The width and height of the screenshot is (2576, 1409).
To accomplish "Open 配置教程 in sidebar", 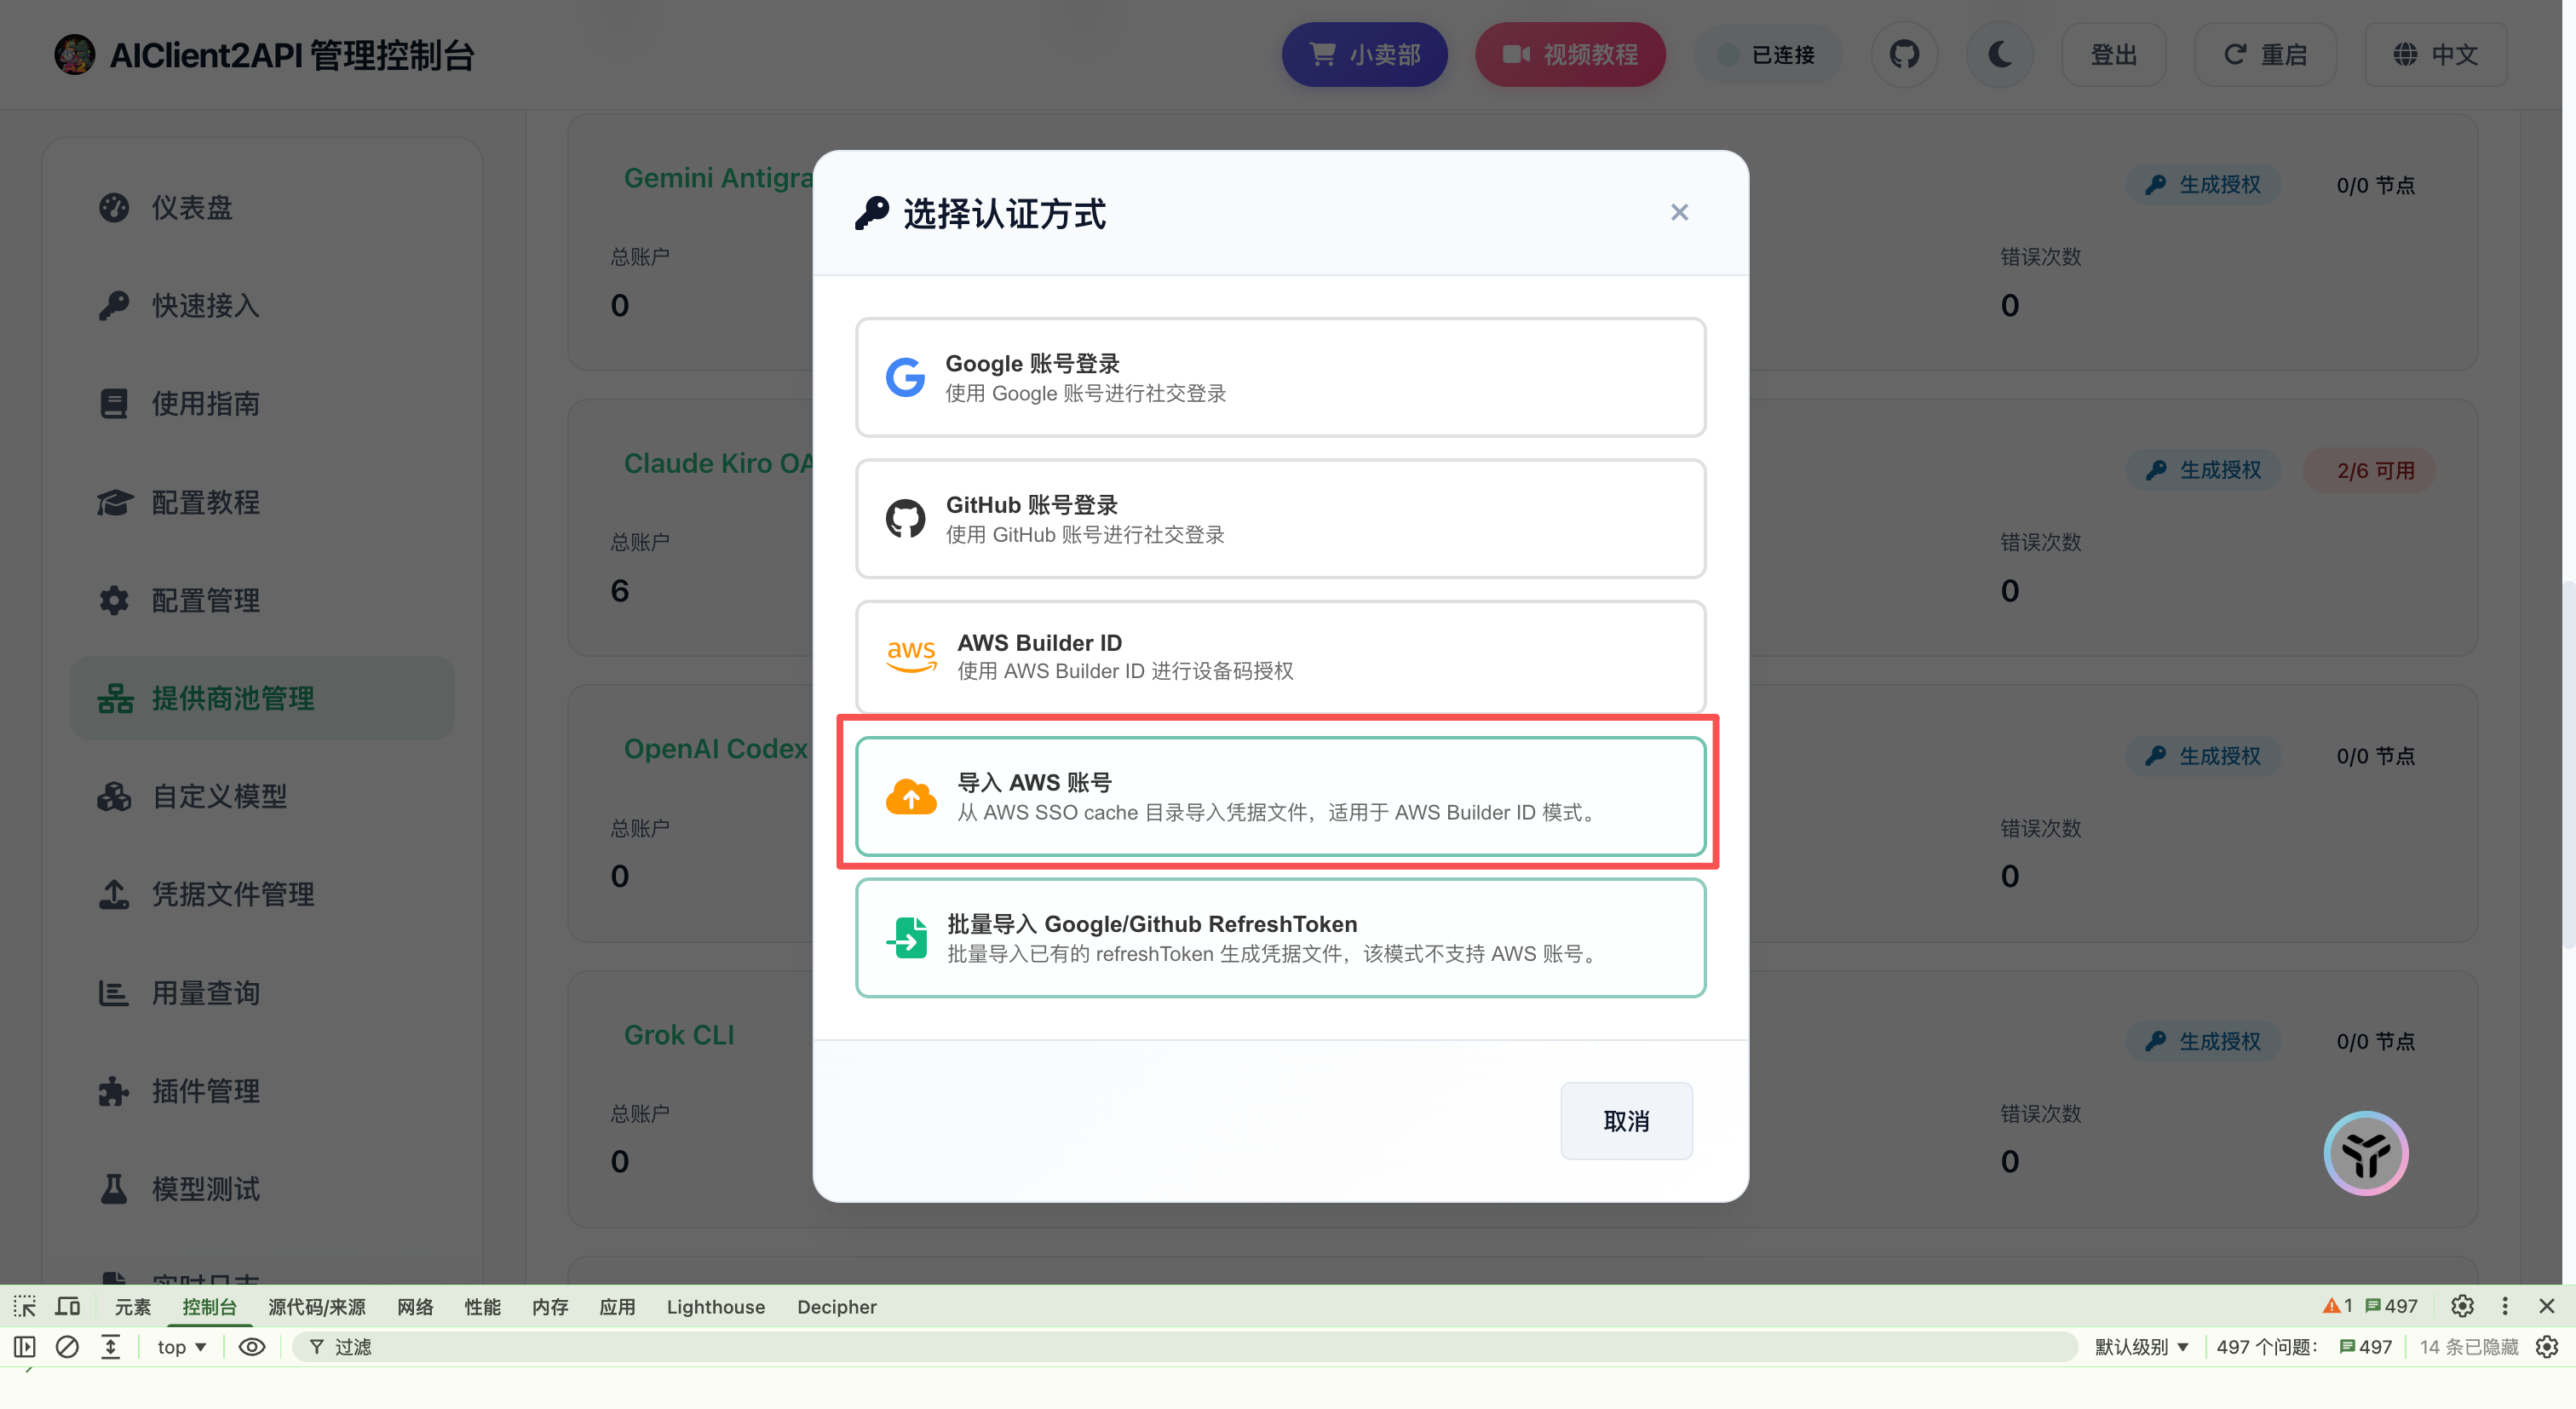I will pyautogui.click(x=262, y=501).
